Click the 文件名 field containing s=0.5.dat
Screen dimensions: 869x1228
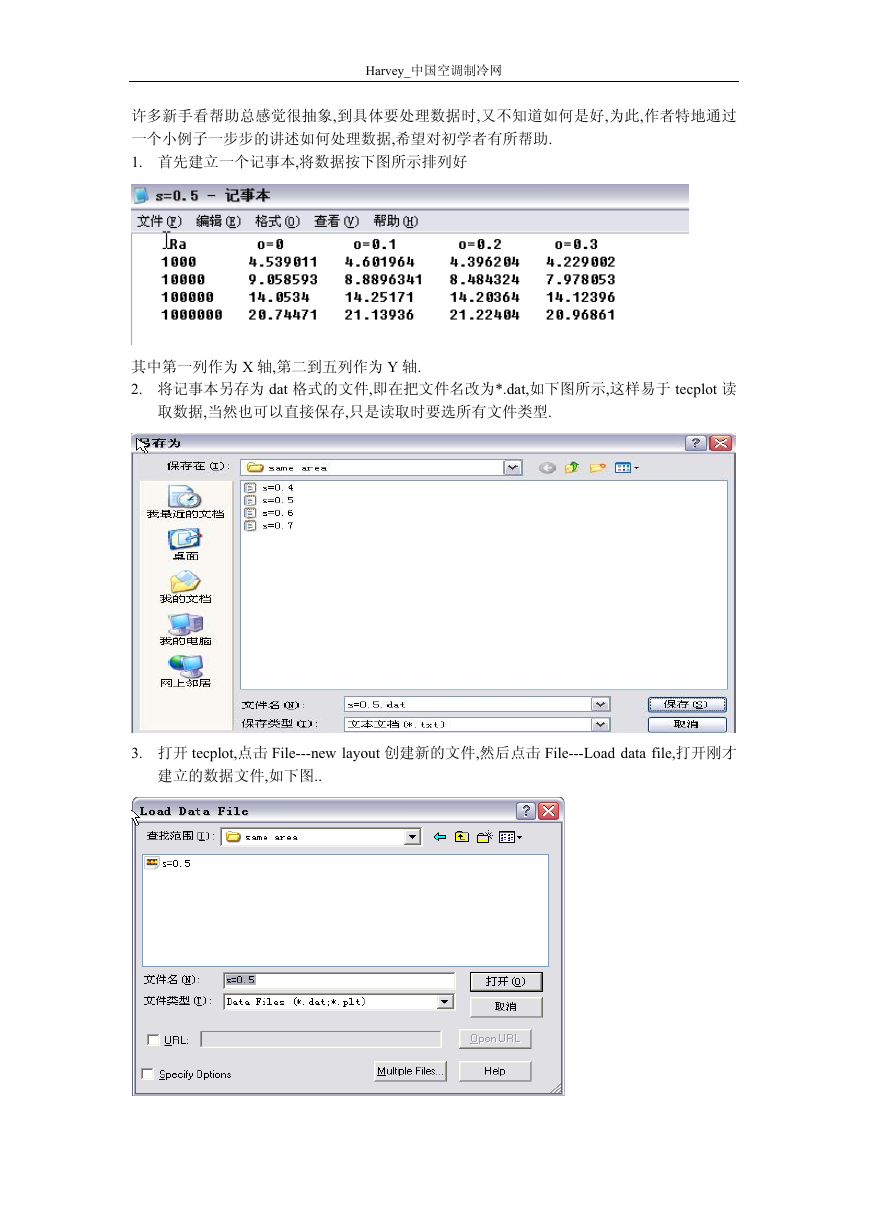[x=468, y=705]
